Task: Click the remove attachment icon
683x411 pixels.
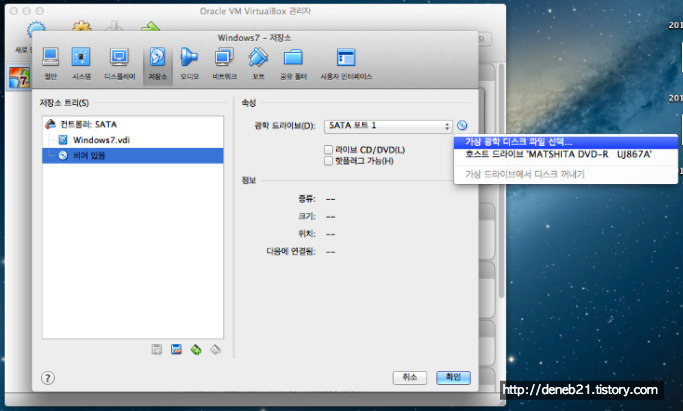Action: tap(215, 349)
